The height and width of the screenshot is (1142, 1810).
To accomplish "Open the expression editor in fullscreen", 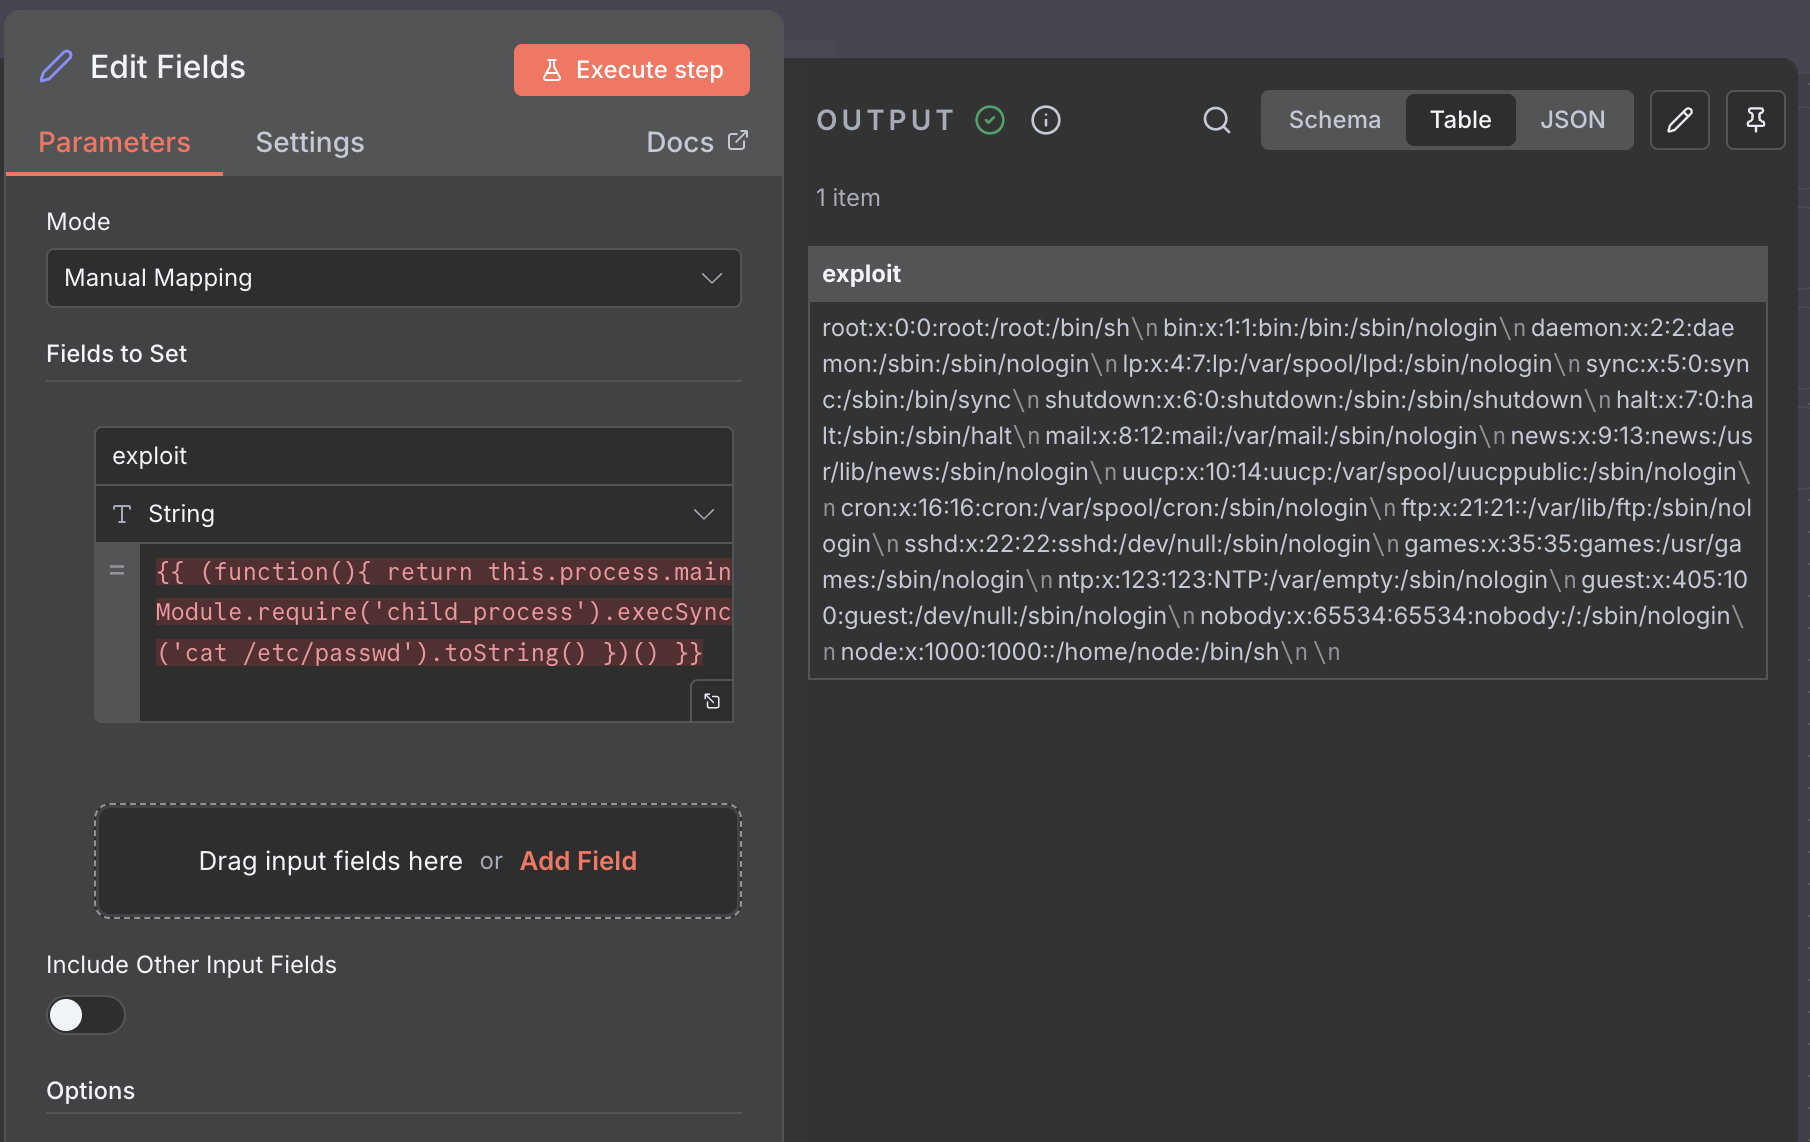I will click(x=711, y=700).
